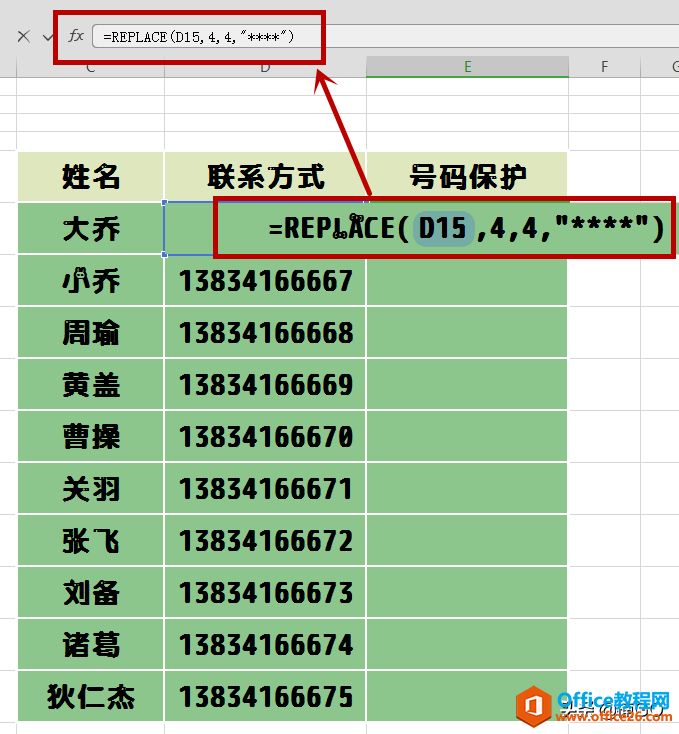This screenshot has height=734, width=679.
Task: Select the name cell 黄盖
Action: (91, 385)
